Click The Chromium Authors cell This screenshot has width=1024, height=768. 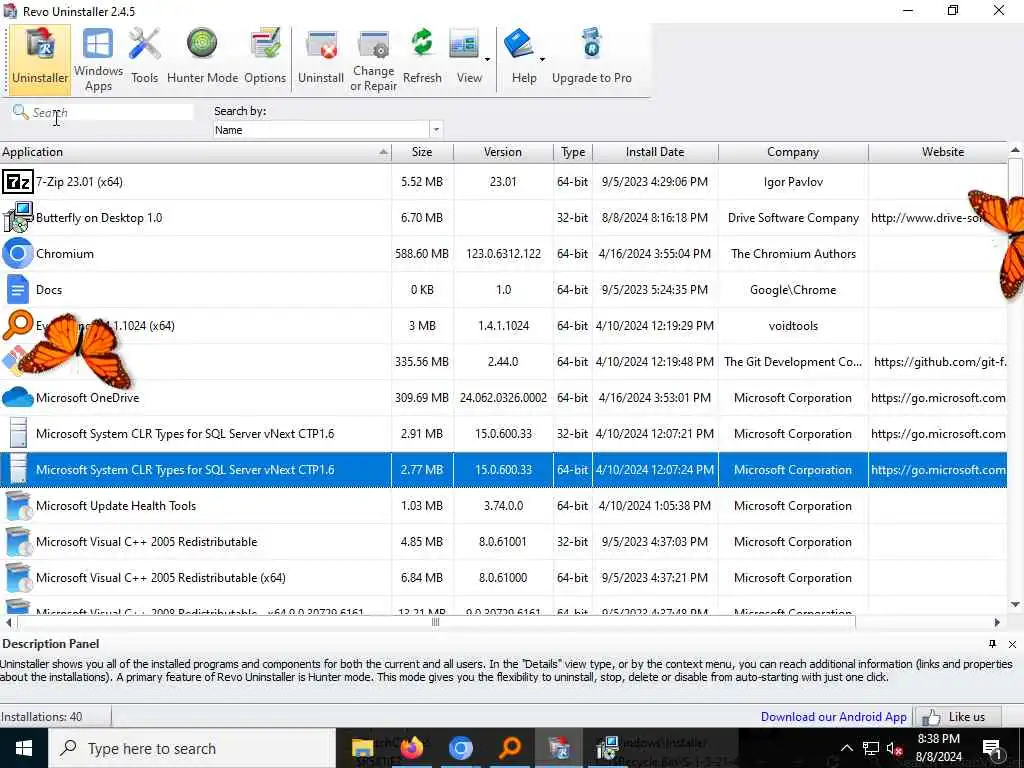793,253
